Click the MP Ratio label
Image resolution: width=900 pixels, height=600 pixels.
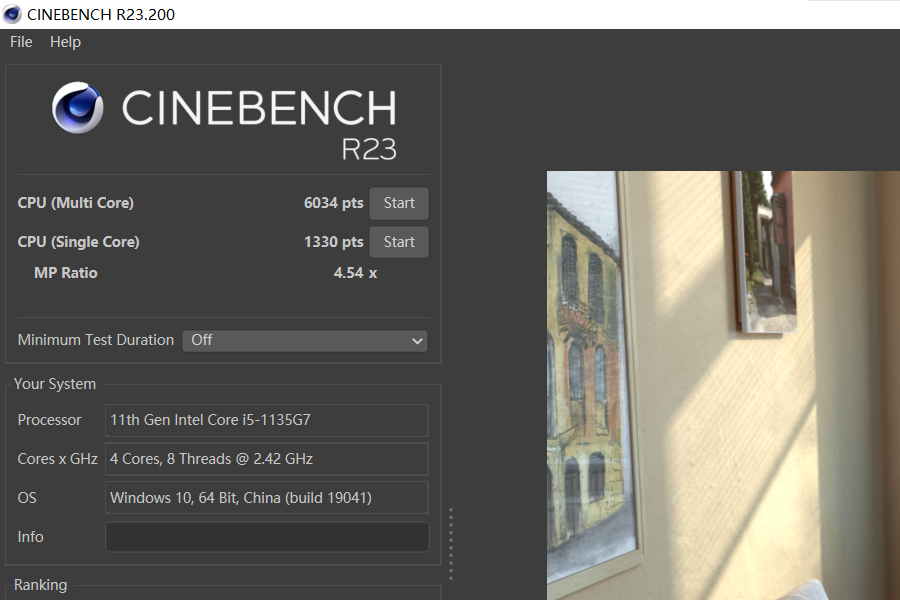point(66,273)
